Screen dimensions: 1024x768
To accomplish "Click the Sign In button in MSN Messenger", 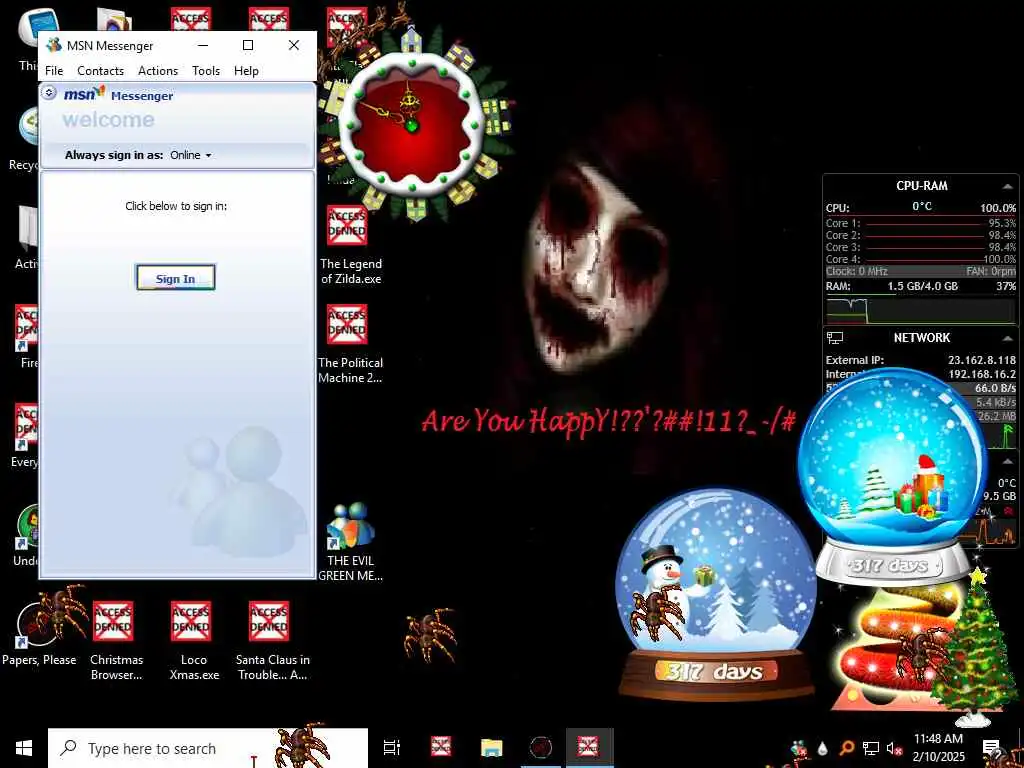I will pos(175,278).
